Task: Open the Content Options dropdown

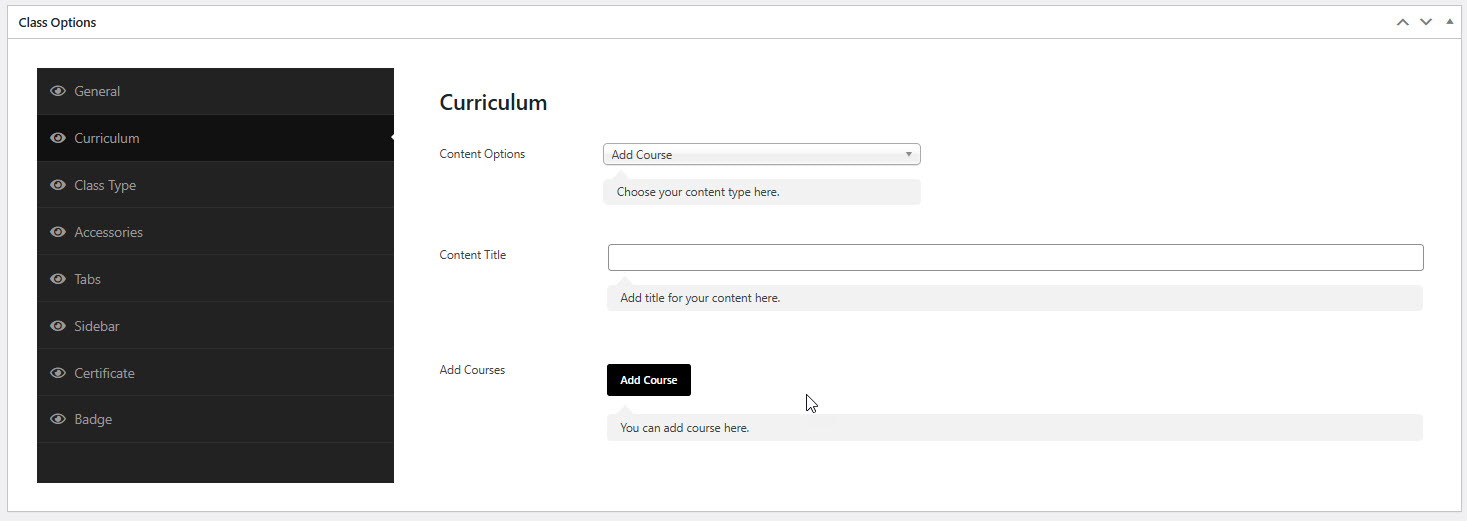Action: pos(761,155)
